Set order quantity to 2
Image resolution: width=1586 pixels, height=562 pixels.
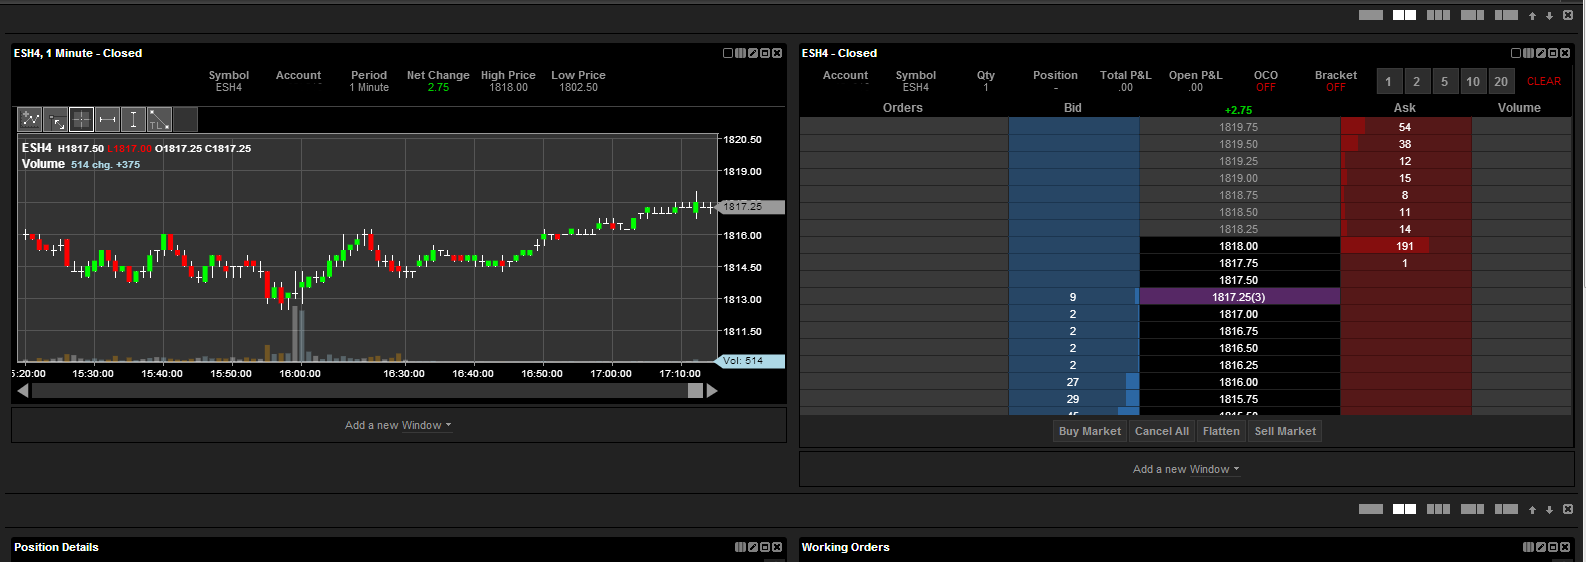(1416, 82)
